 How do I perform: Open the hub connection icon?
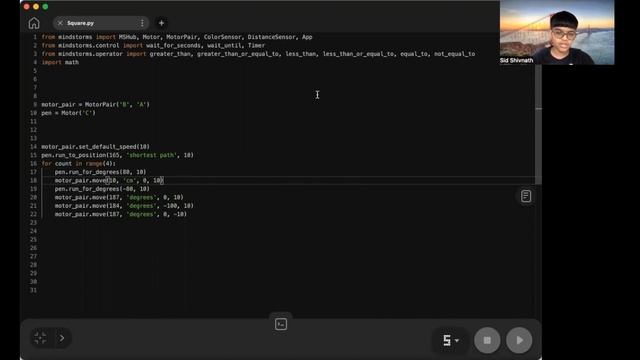(x=40, y=338)
